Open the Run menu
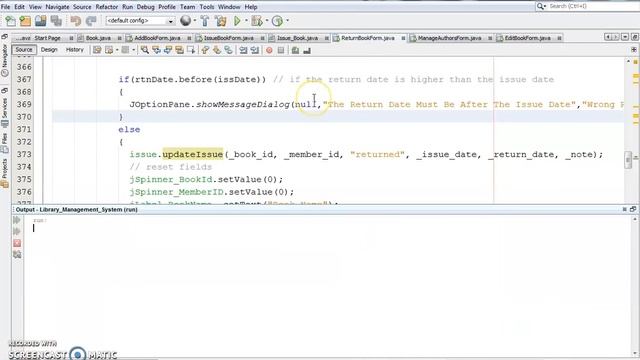640x360 pixels. click(x=127, y=7)
